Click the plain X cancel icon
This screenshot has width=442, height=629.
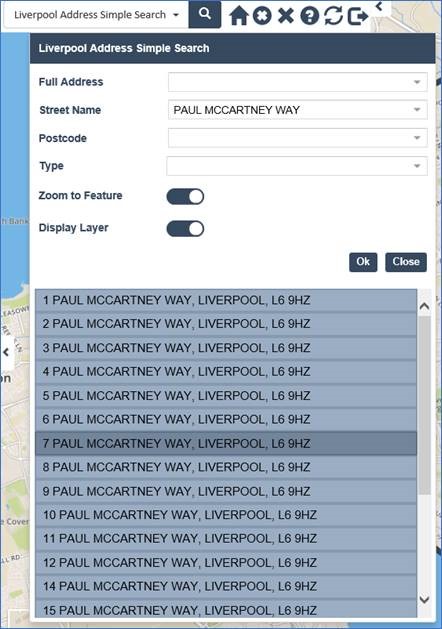(x=286, y=16)
